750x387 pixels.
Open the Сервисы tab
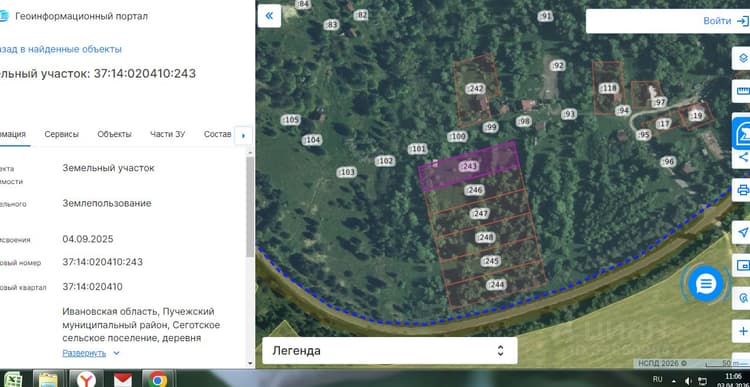point(62,134)
